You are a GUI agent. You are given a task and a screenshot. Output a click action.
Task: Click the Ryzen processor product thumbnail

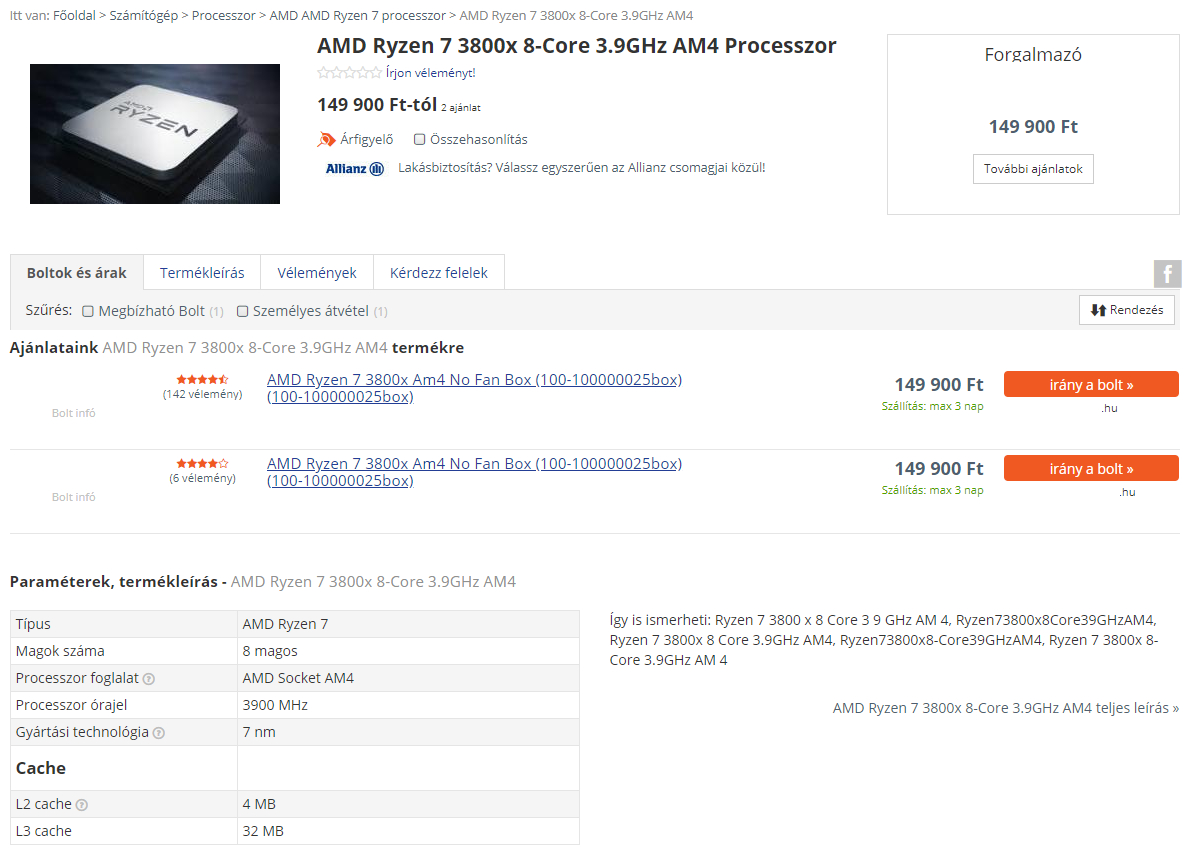(155, 134)
